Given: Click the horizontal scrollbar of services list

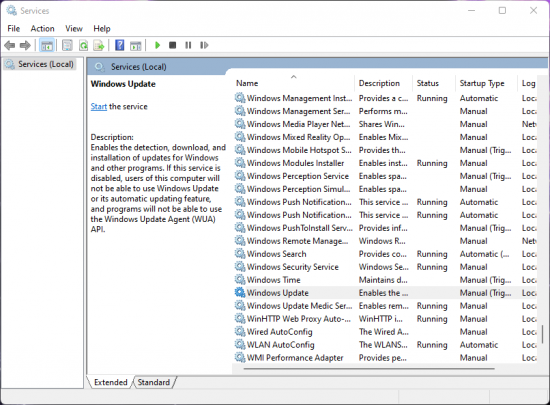Looking at the screenshot, I should pos(369,369).
